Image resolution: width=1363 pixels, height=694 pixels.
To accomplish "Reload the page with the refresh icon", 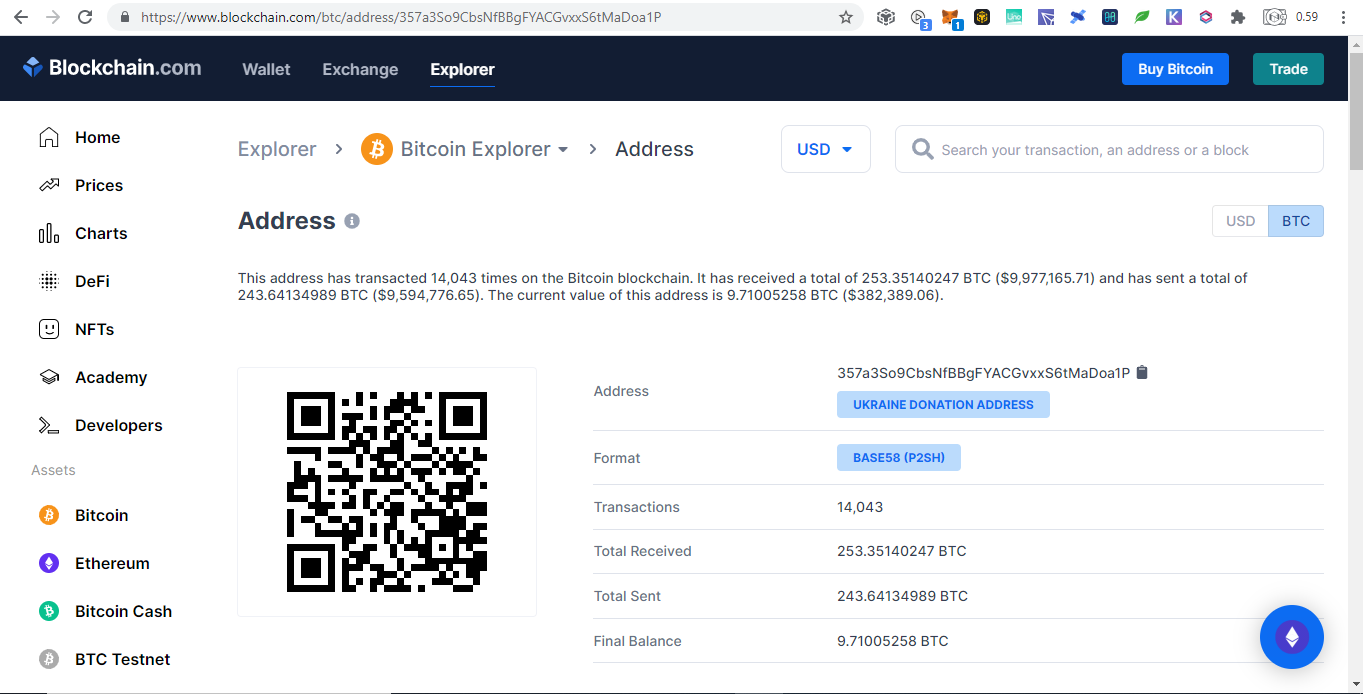I will 85,17.
